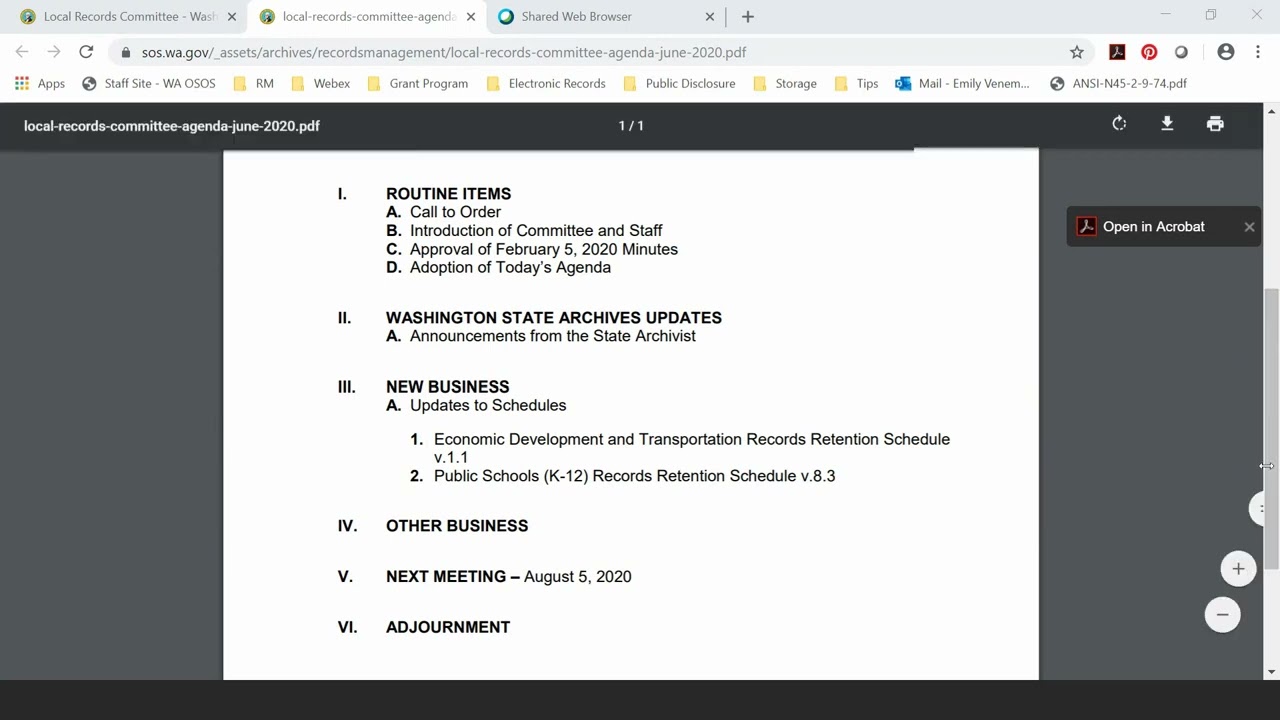Open a new browser tab

click(748, 16)
